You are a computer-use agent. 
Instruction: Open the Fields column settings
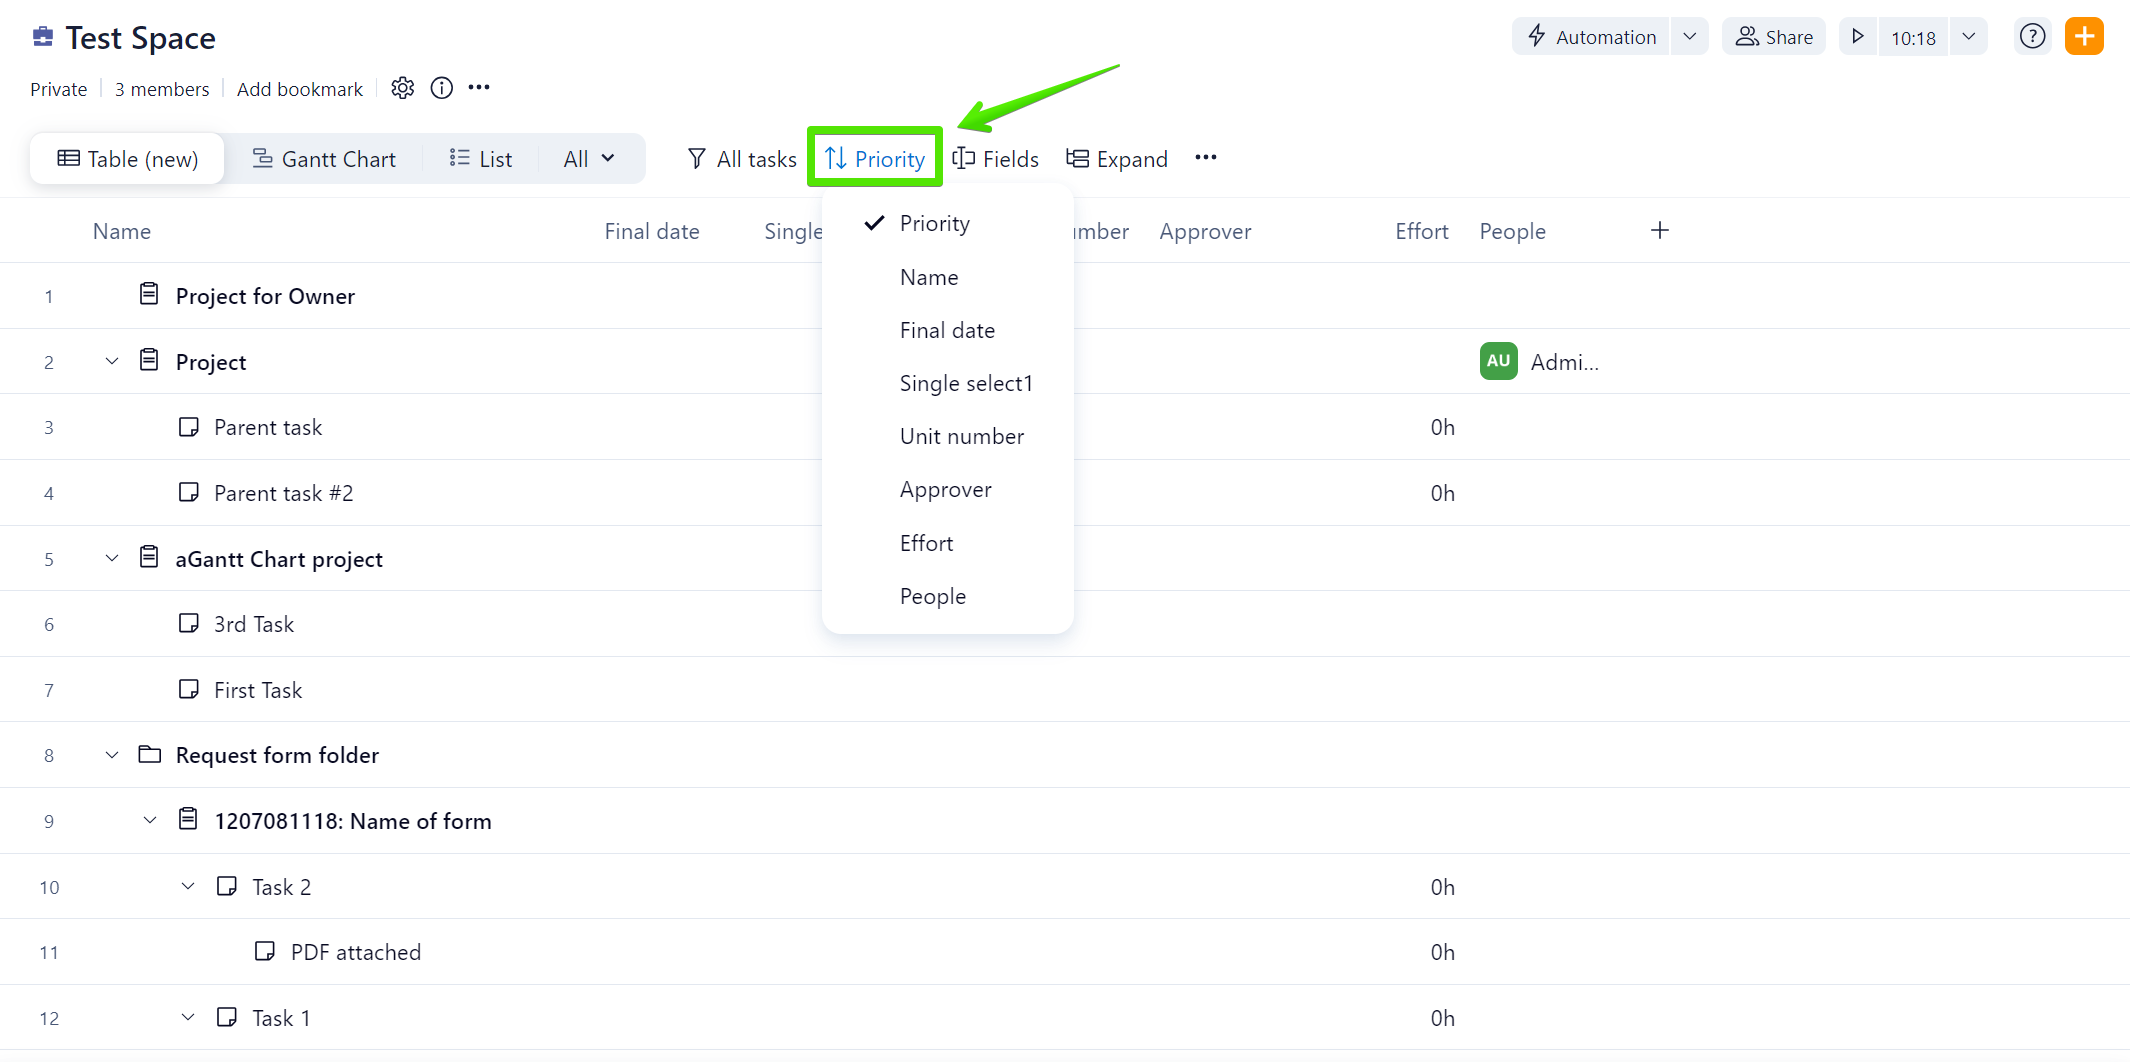(996, 159)
